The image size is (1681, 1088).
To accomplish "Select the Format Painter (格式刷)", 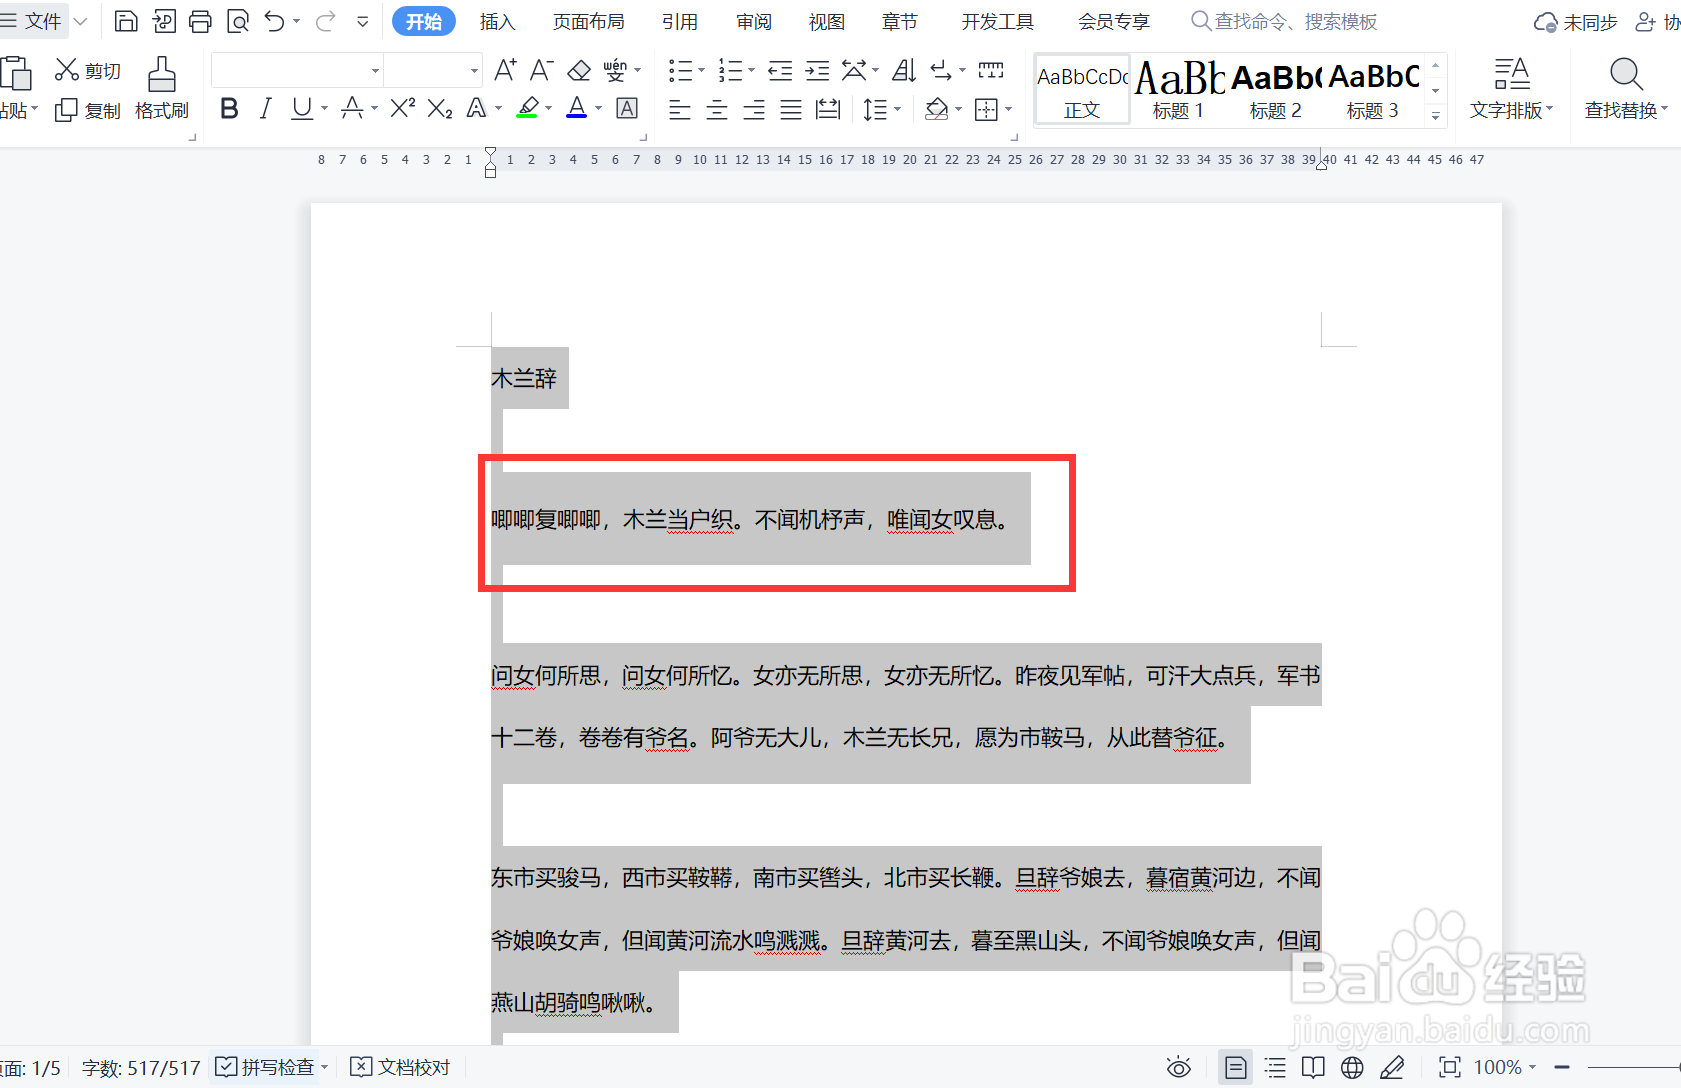I will pos(162,90).
